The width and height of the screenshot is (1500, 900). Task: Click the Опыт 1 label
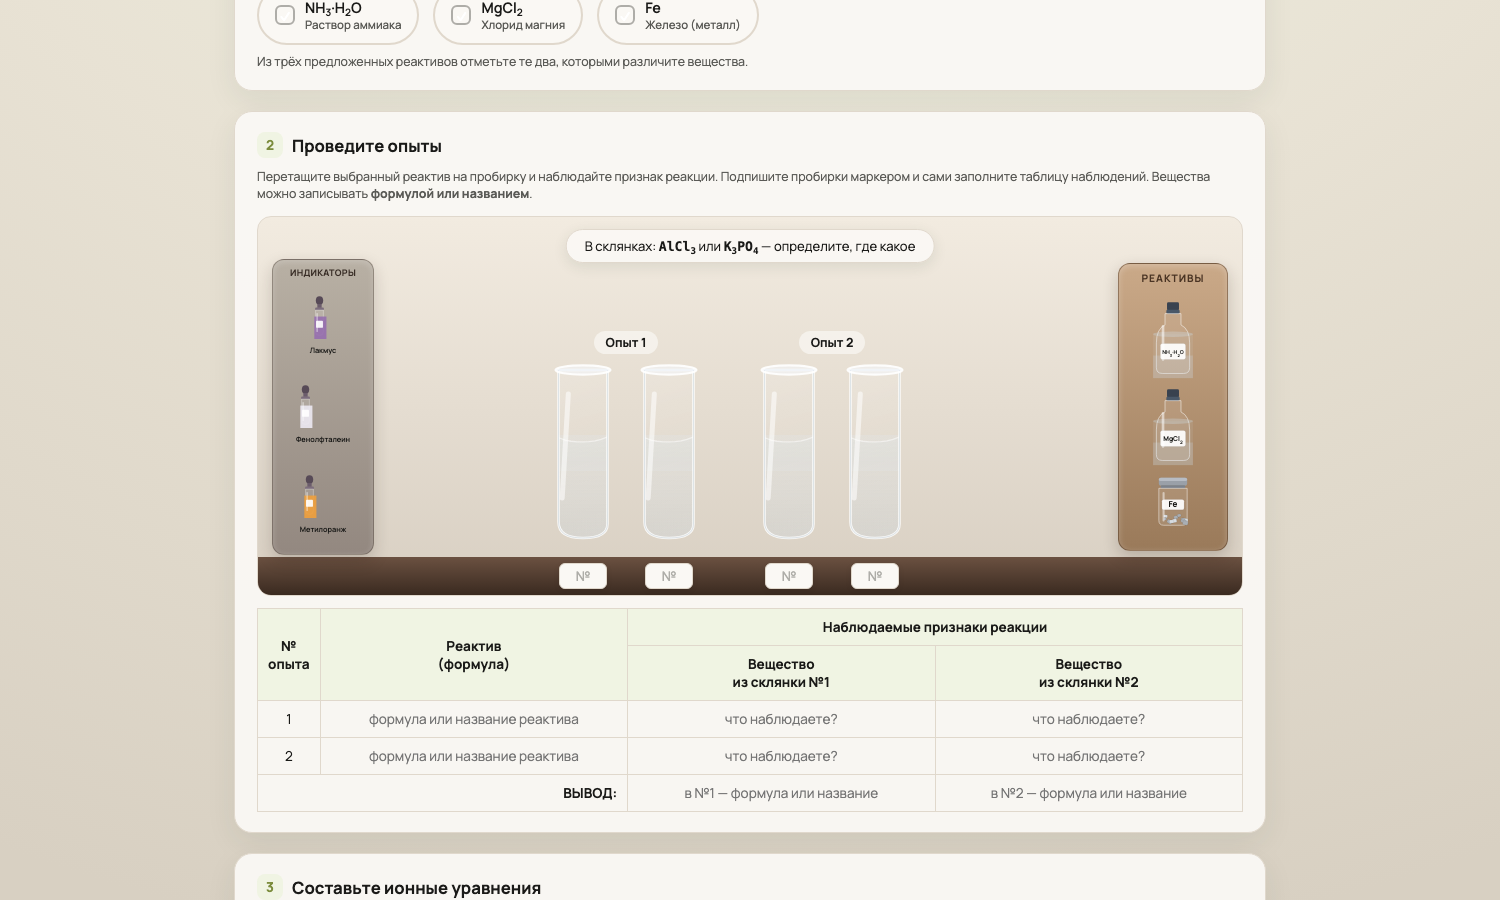(x=626, y=343)
